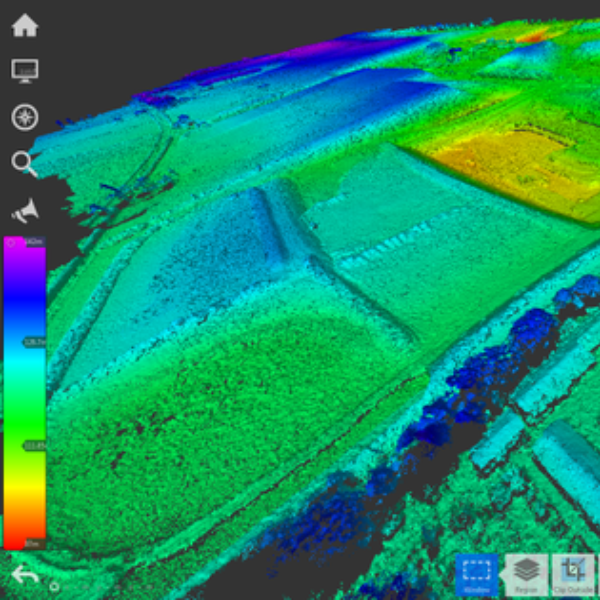Click the lower-middle elevation marker on the legend
This screenshot has width=600, height=600.
35,445
